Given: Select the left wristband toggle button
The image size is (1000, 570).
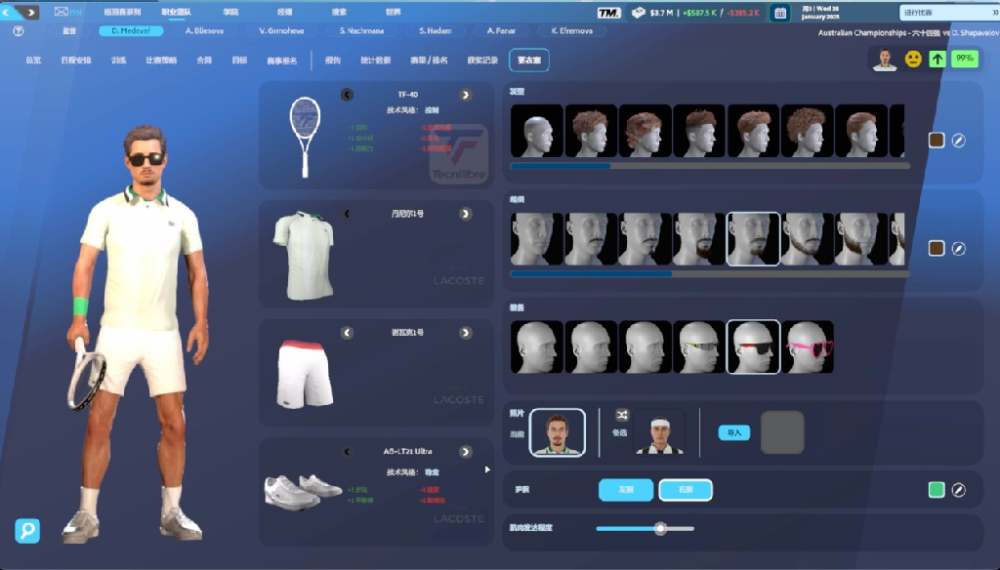Looking at the screenshot, I should tap(625, 490).
